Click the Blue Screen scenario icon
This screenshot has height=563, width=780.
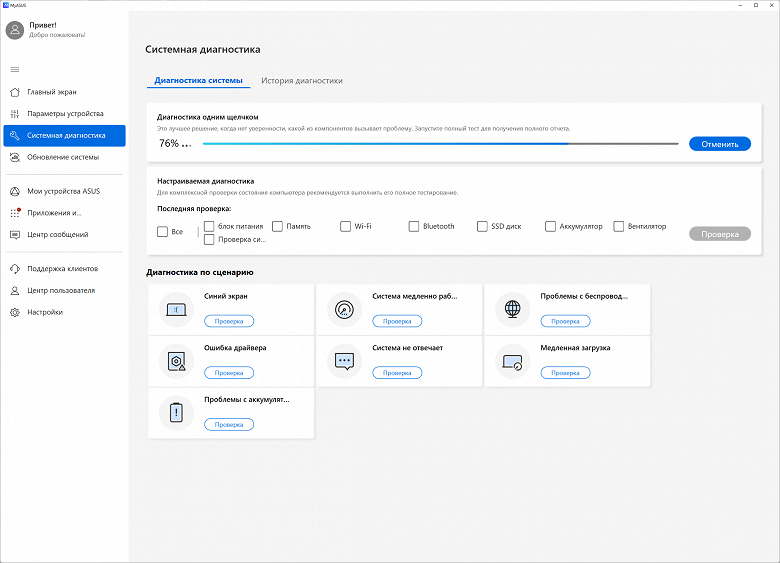pos(177,310)
